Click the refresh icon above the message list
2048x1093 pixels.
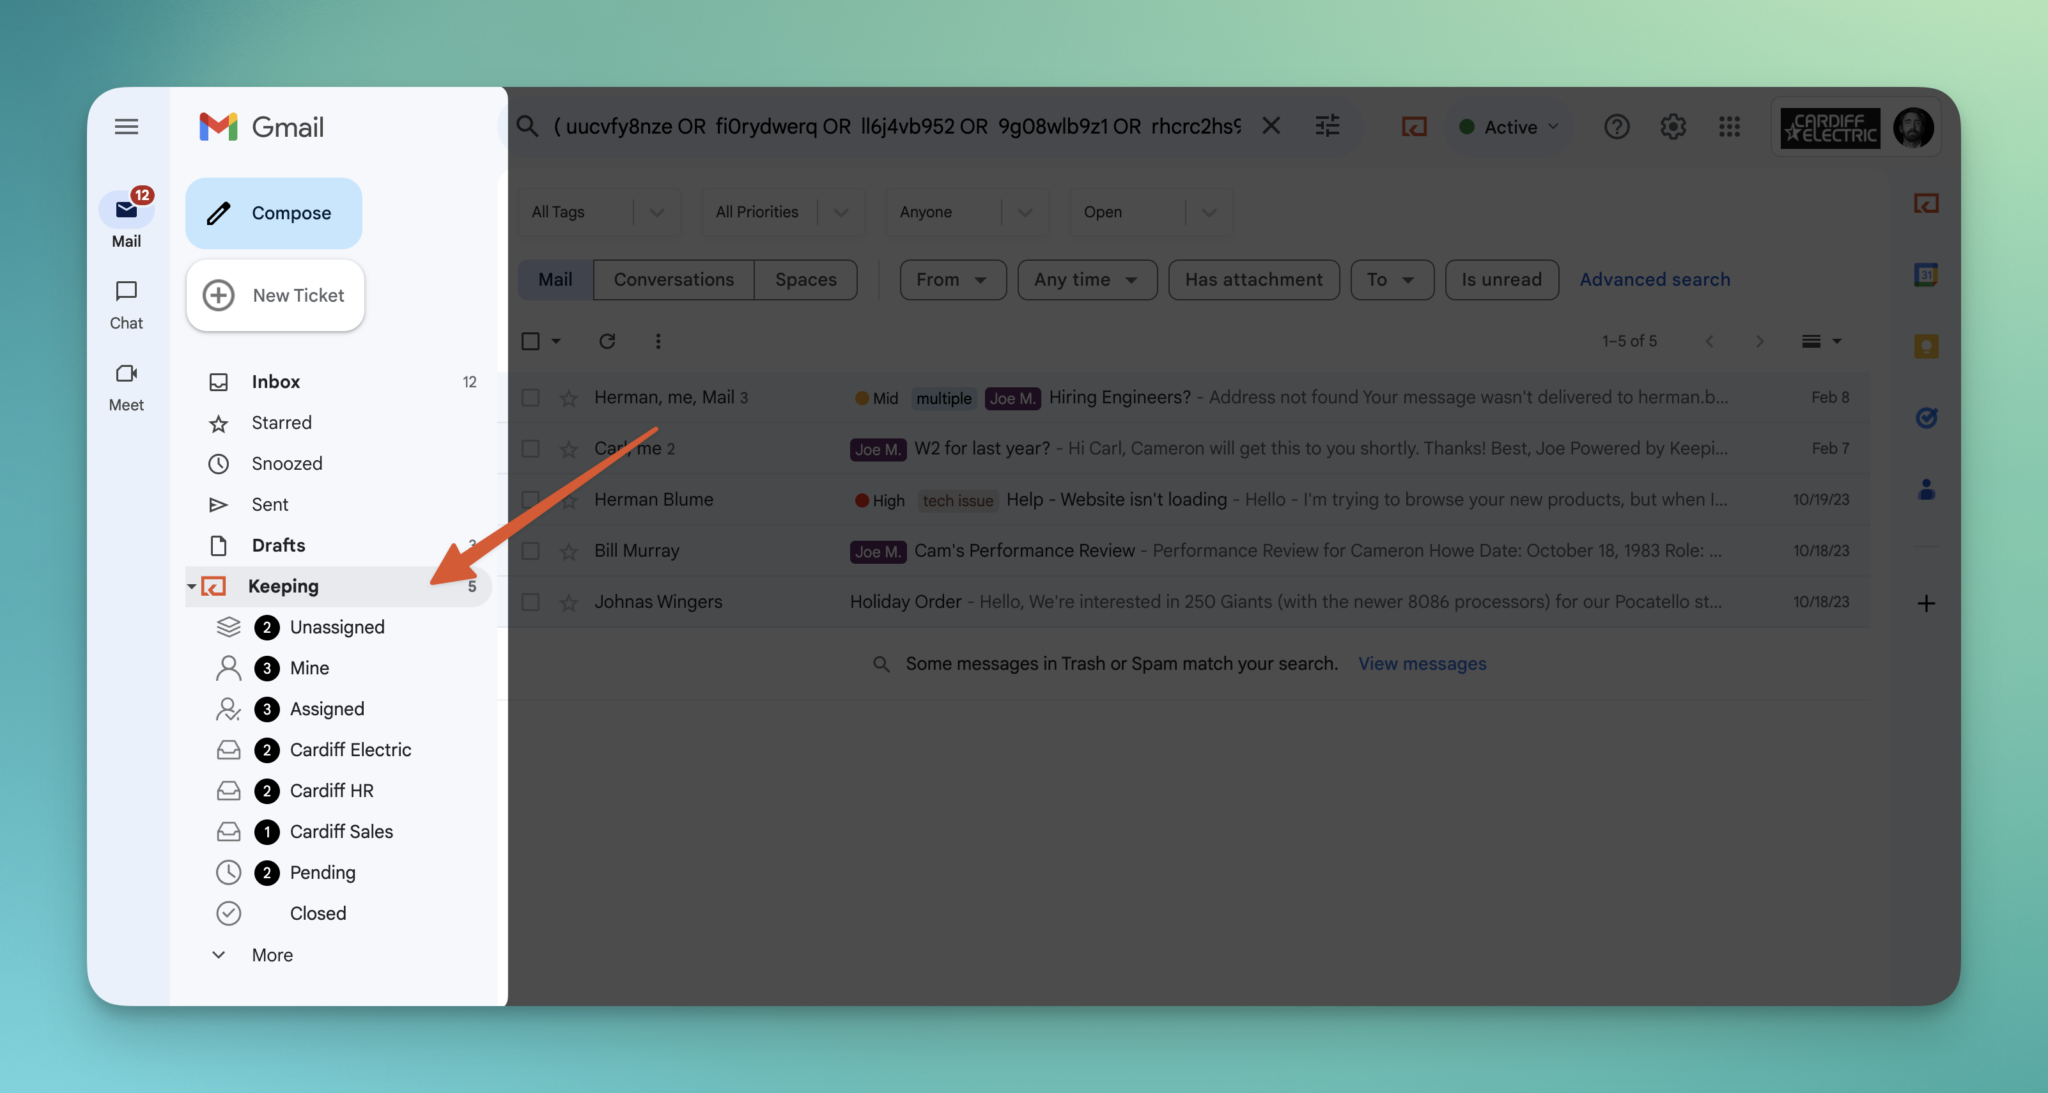coord(607,341)
